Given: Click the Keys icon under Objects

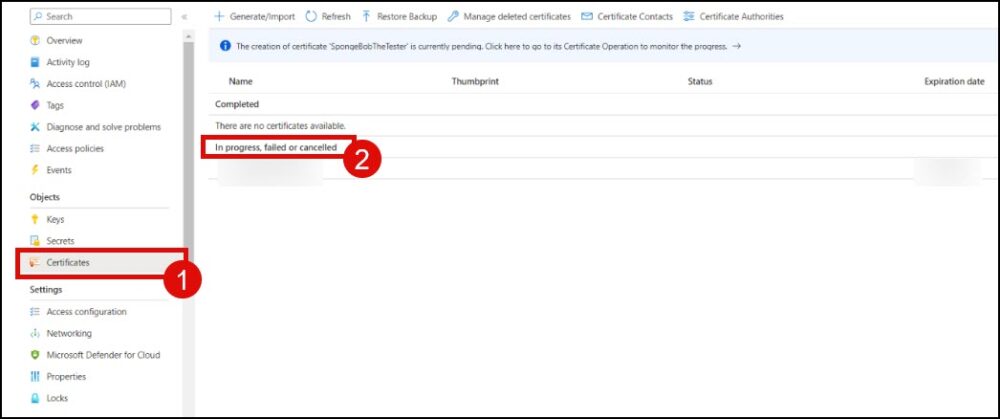Looking at the screenshot, I should tap(35, 219).
